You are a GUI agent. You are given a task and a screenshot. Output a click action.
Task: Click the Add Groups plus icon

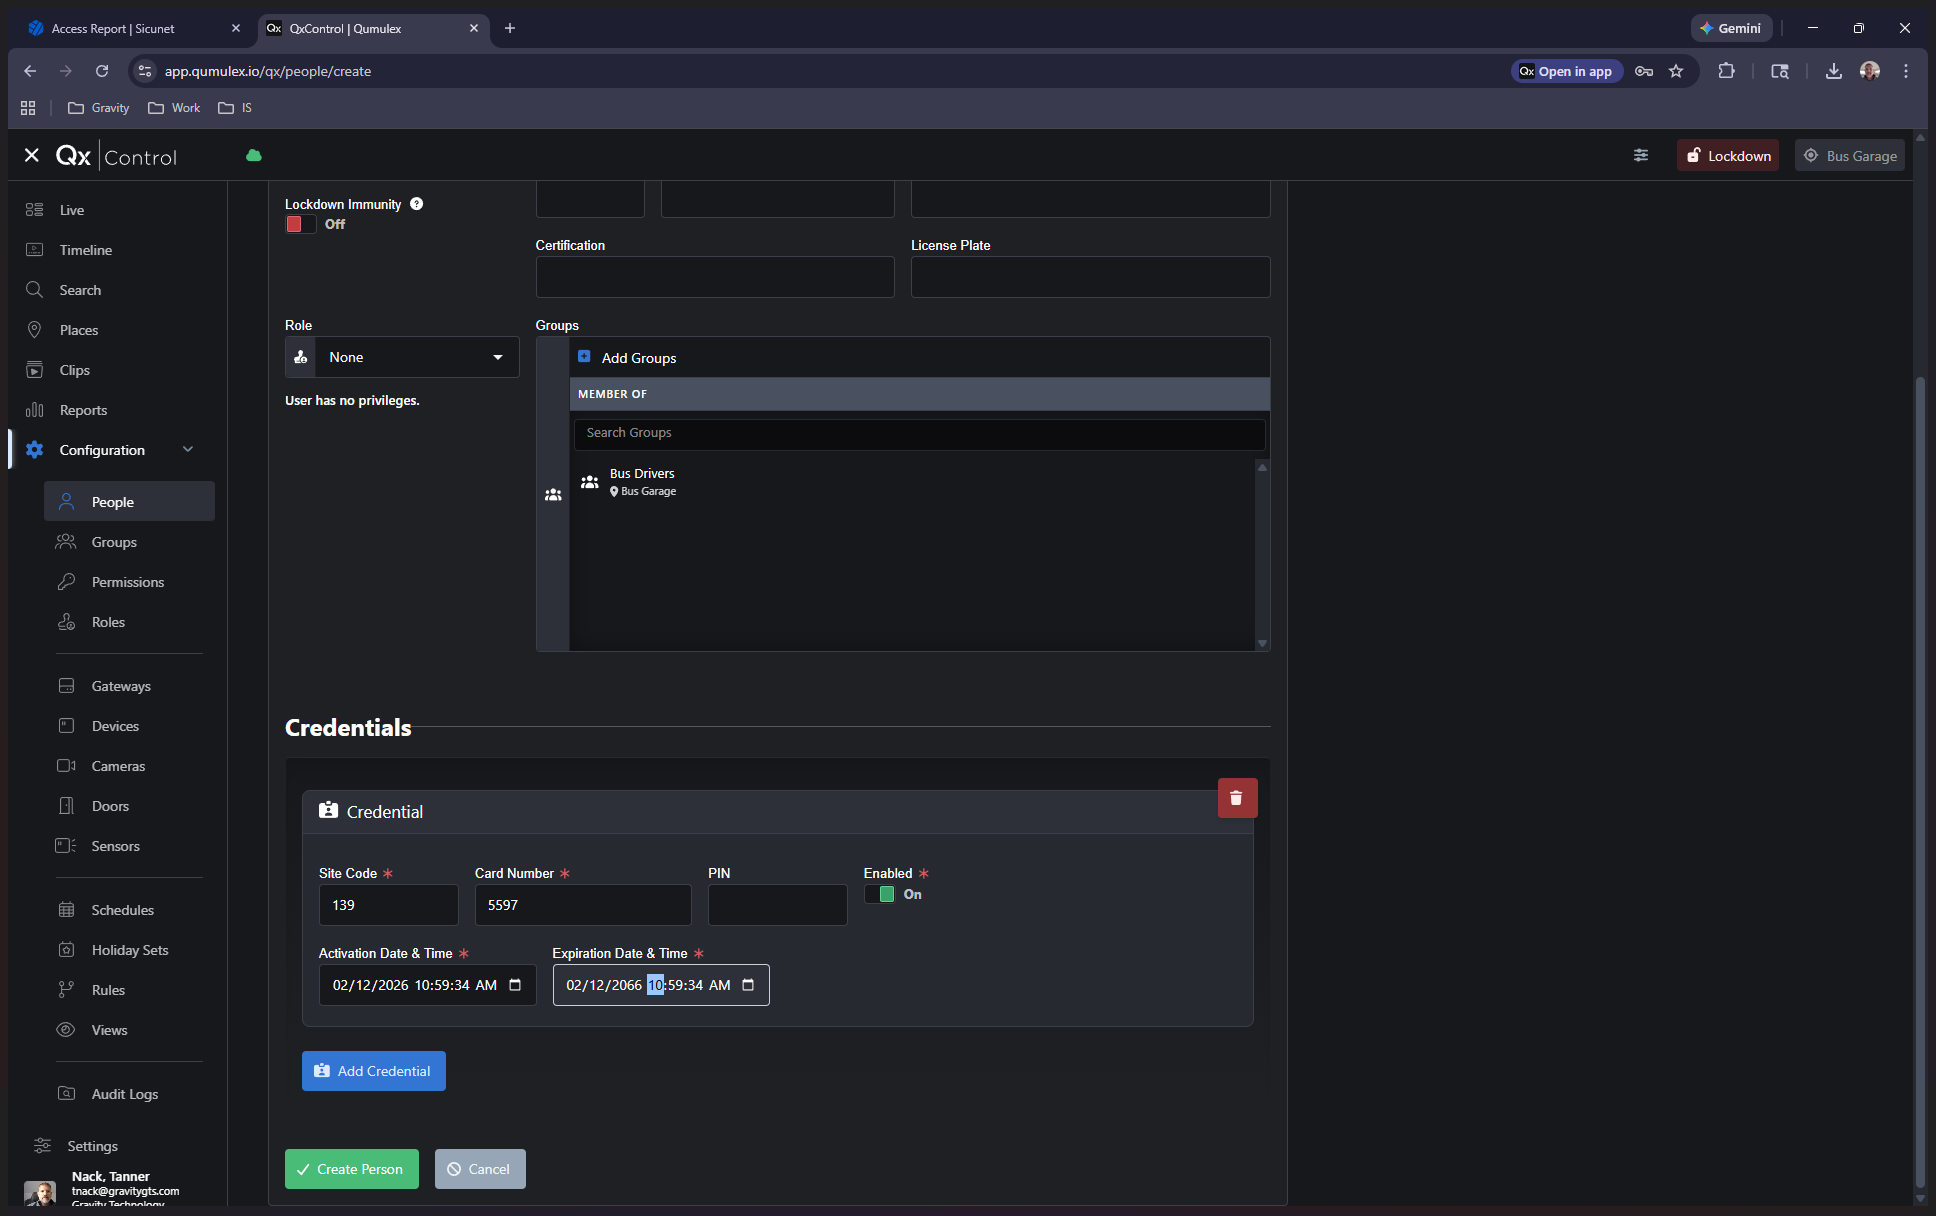[x=584, y=357]
